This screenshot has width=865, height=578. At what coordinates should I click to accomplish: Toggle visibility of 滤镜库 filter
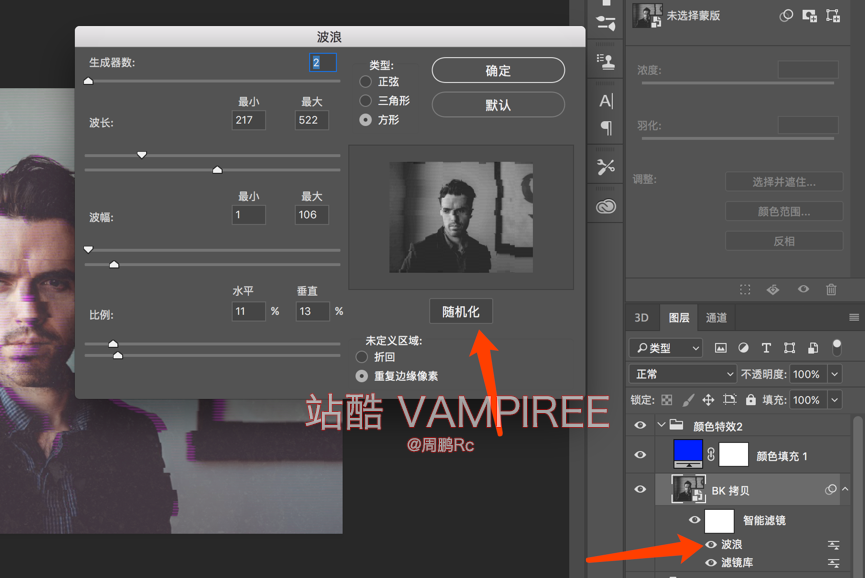[711, 563]
